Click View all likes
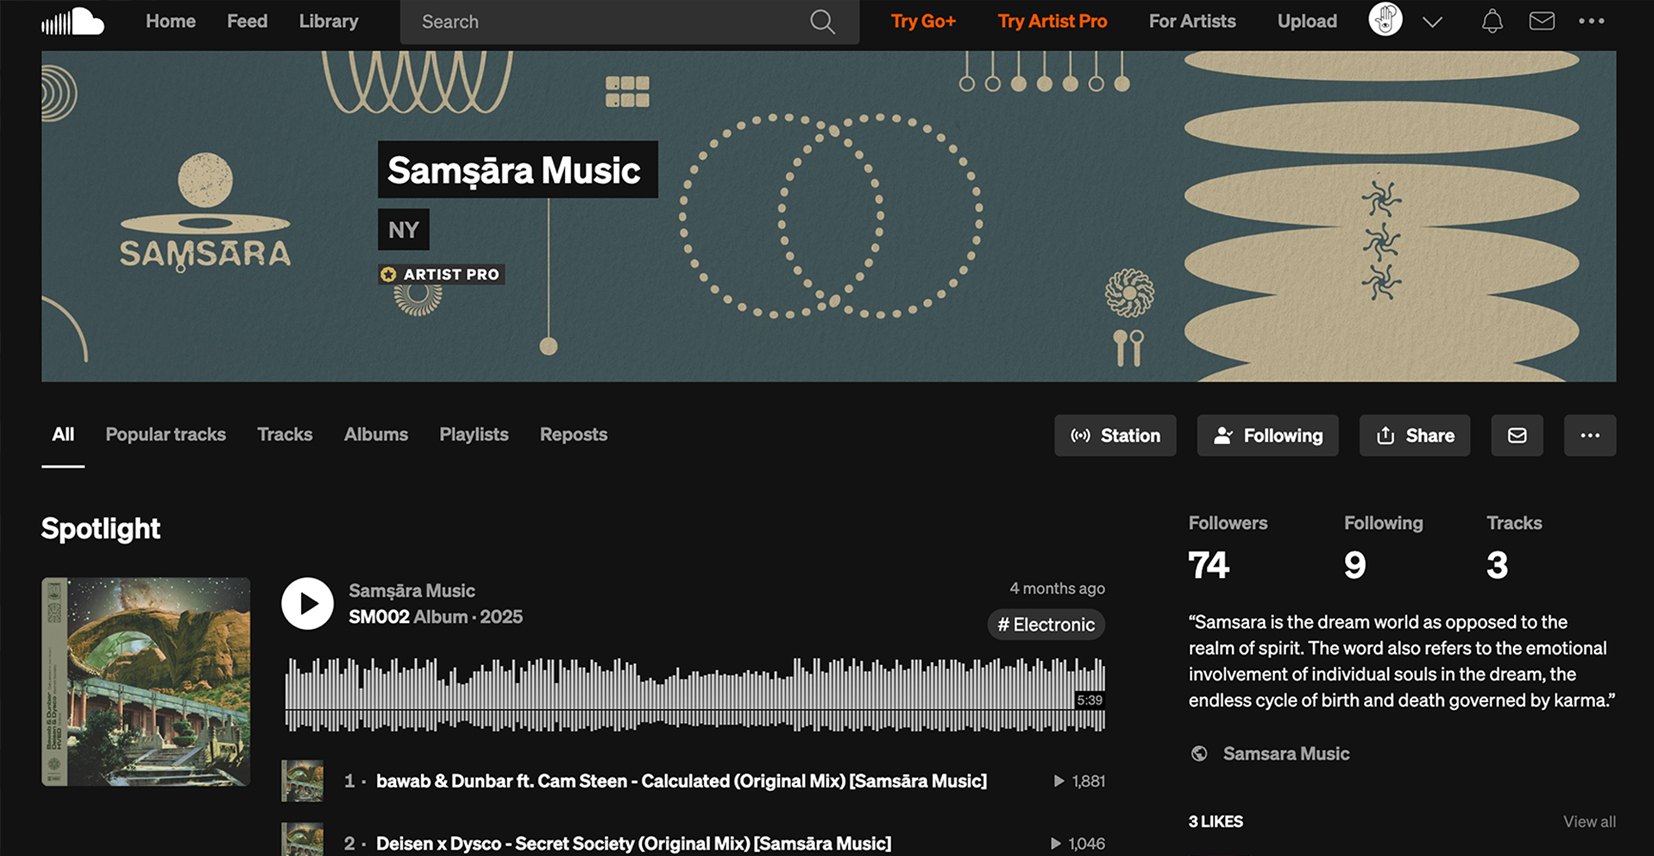The width and height of the screenshot is (1654, 856). (1589, 822)
